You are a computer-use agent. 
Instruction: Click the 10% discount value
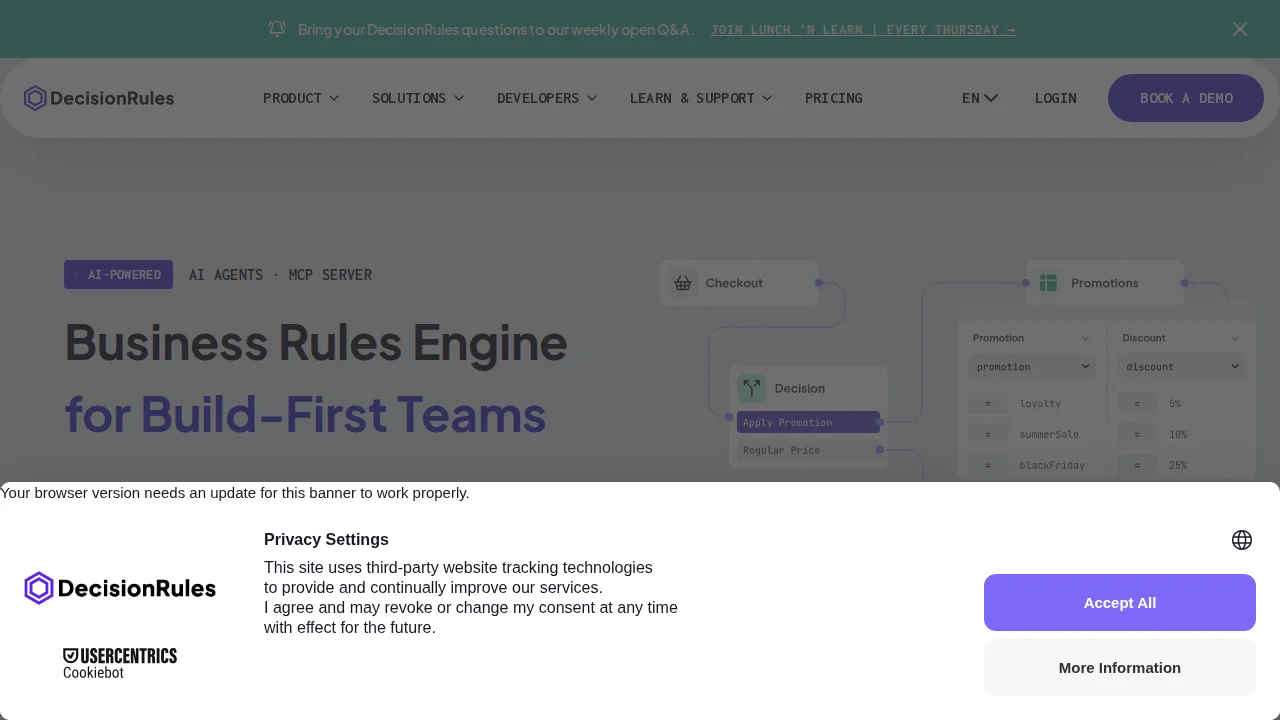pyautogui.click(x=1178, y=435)
